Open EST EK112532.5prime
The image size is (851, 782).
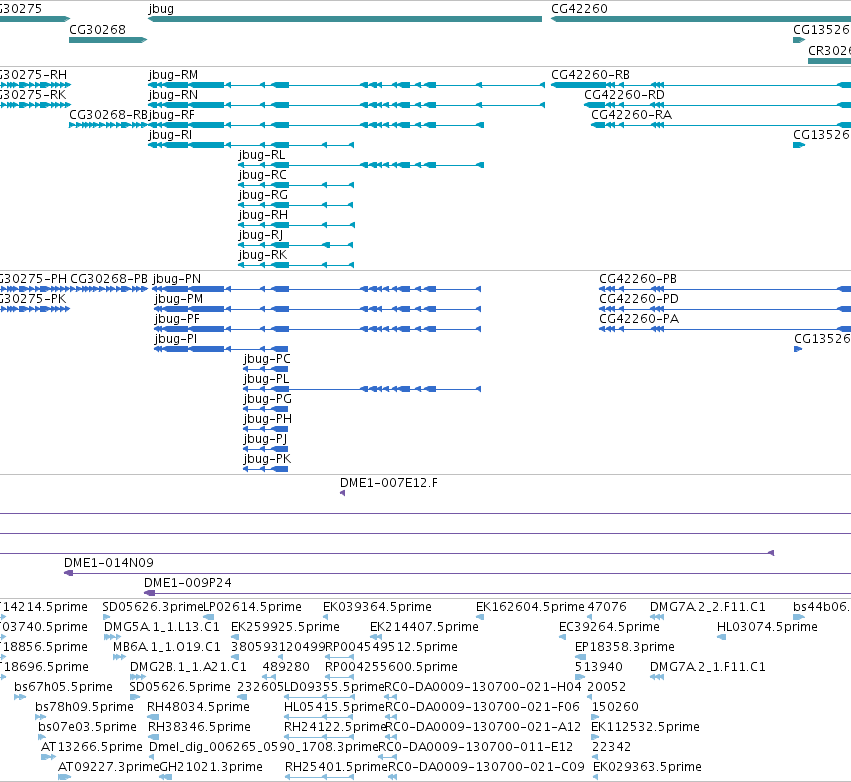pos(645,727)
